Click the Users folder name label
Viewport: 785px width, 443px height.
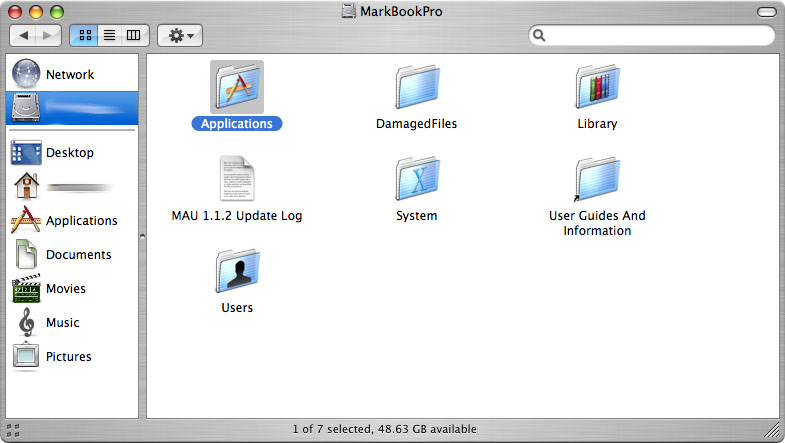point(237,308)
